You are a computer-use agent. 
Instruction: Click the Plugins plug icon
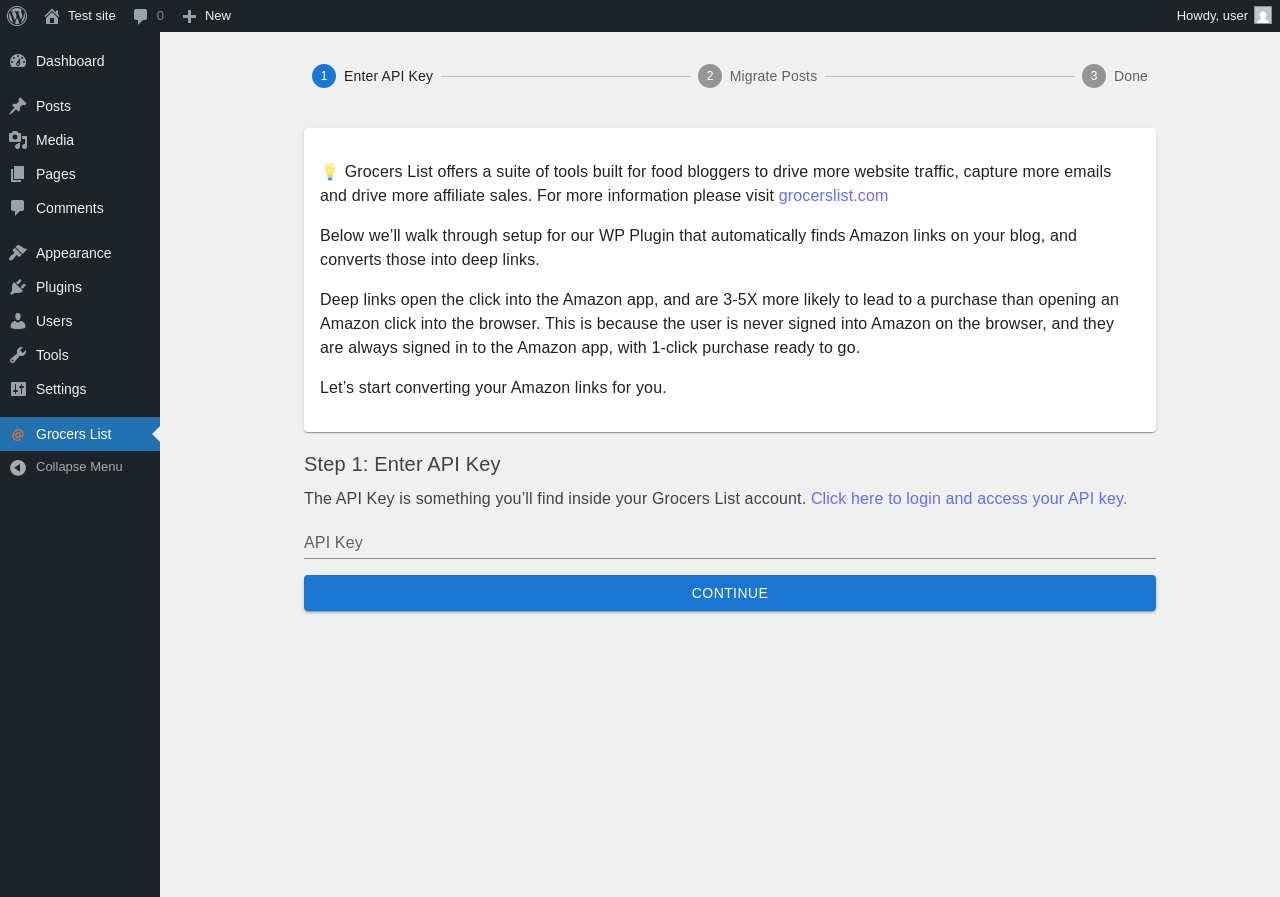(x=18, y=287)
